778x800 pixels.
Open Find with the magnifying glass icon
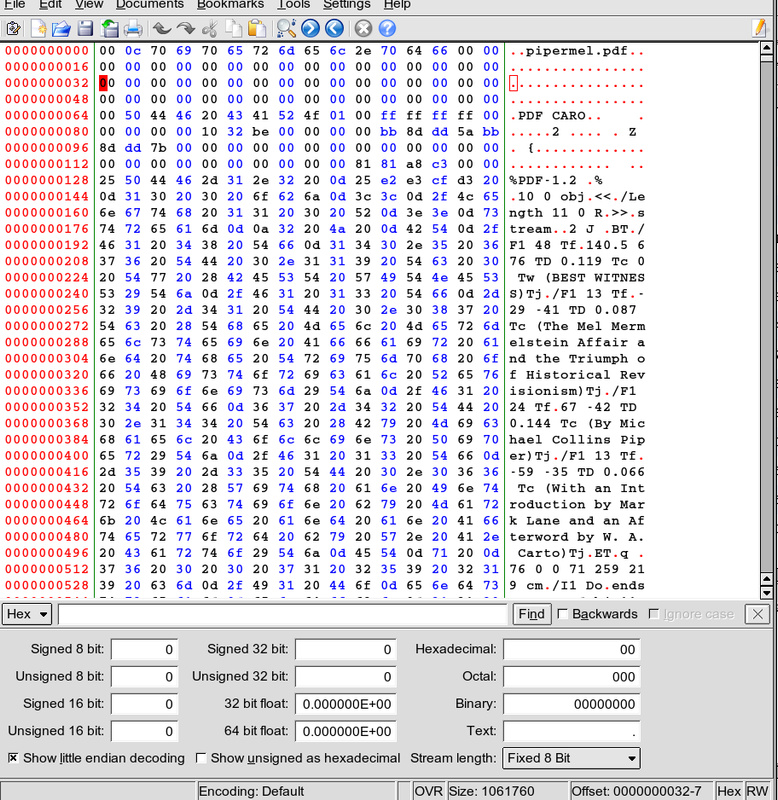[x=286, y=28]
